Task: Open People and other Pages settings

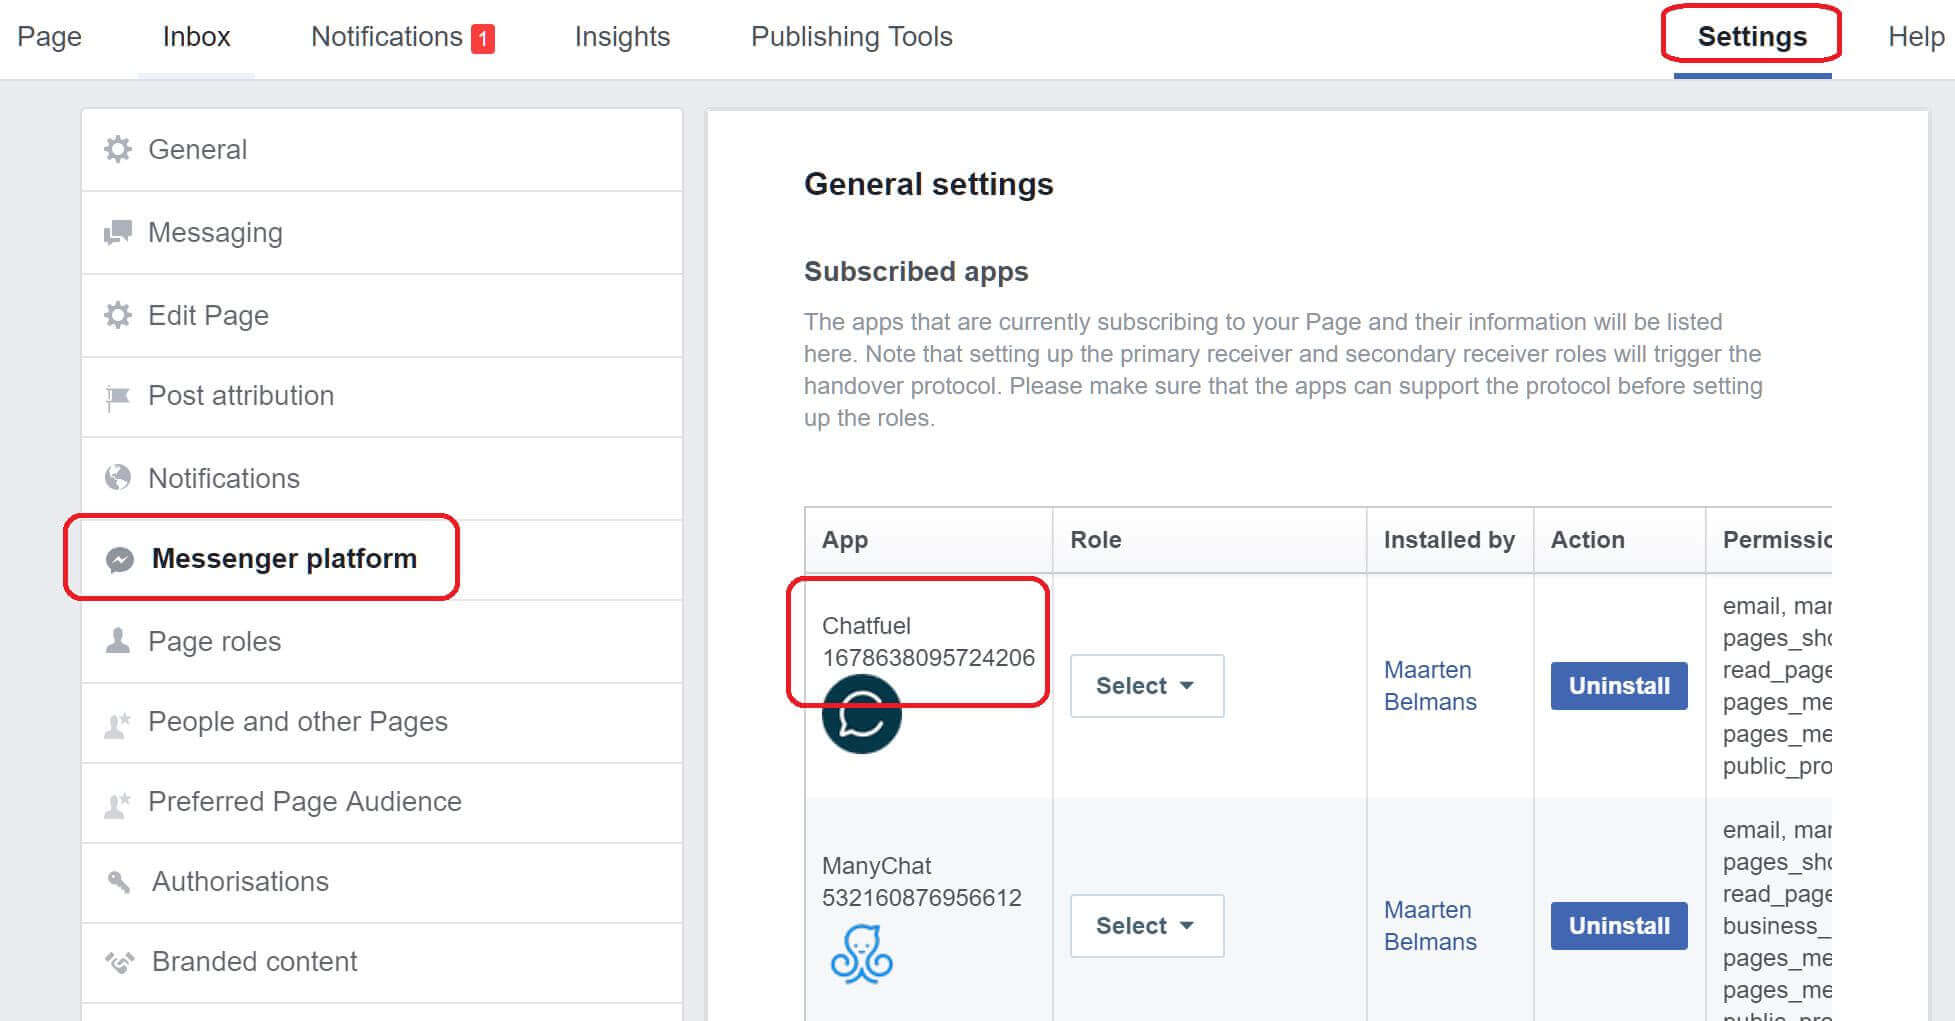Action: 382,723
